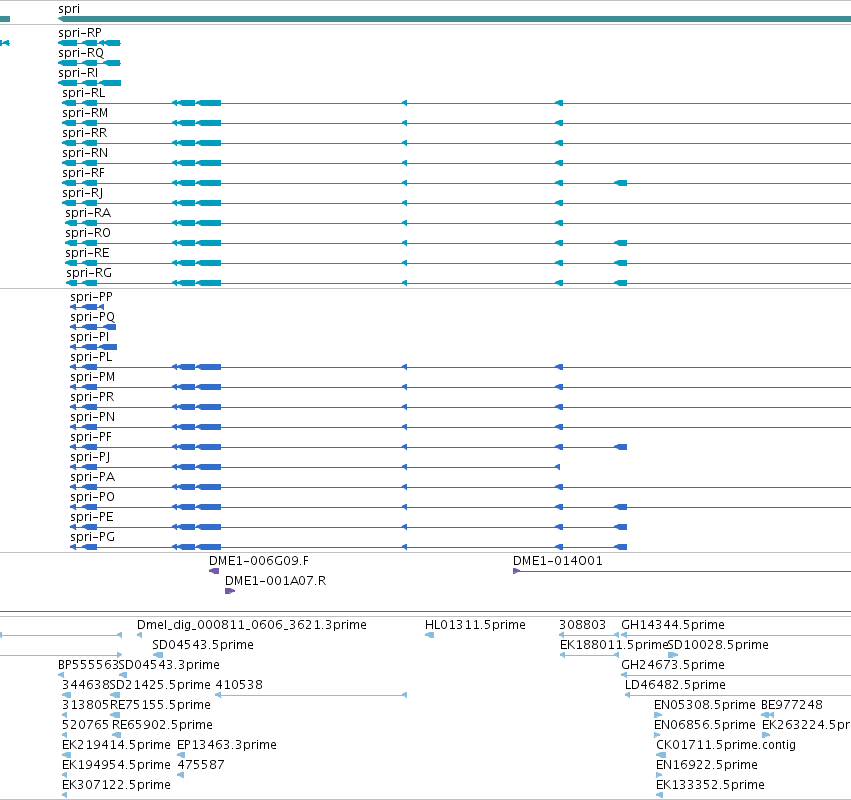Select the spri-PR protein label
This screenshot has height=800, width=851.
(x=92, y=397)
